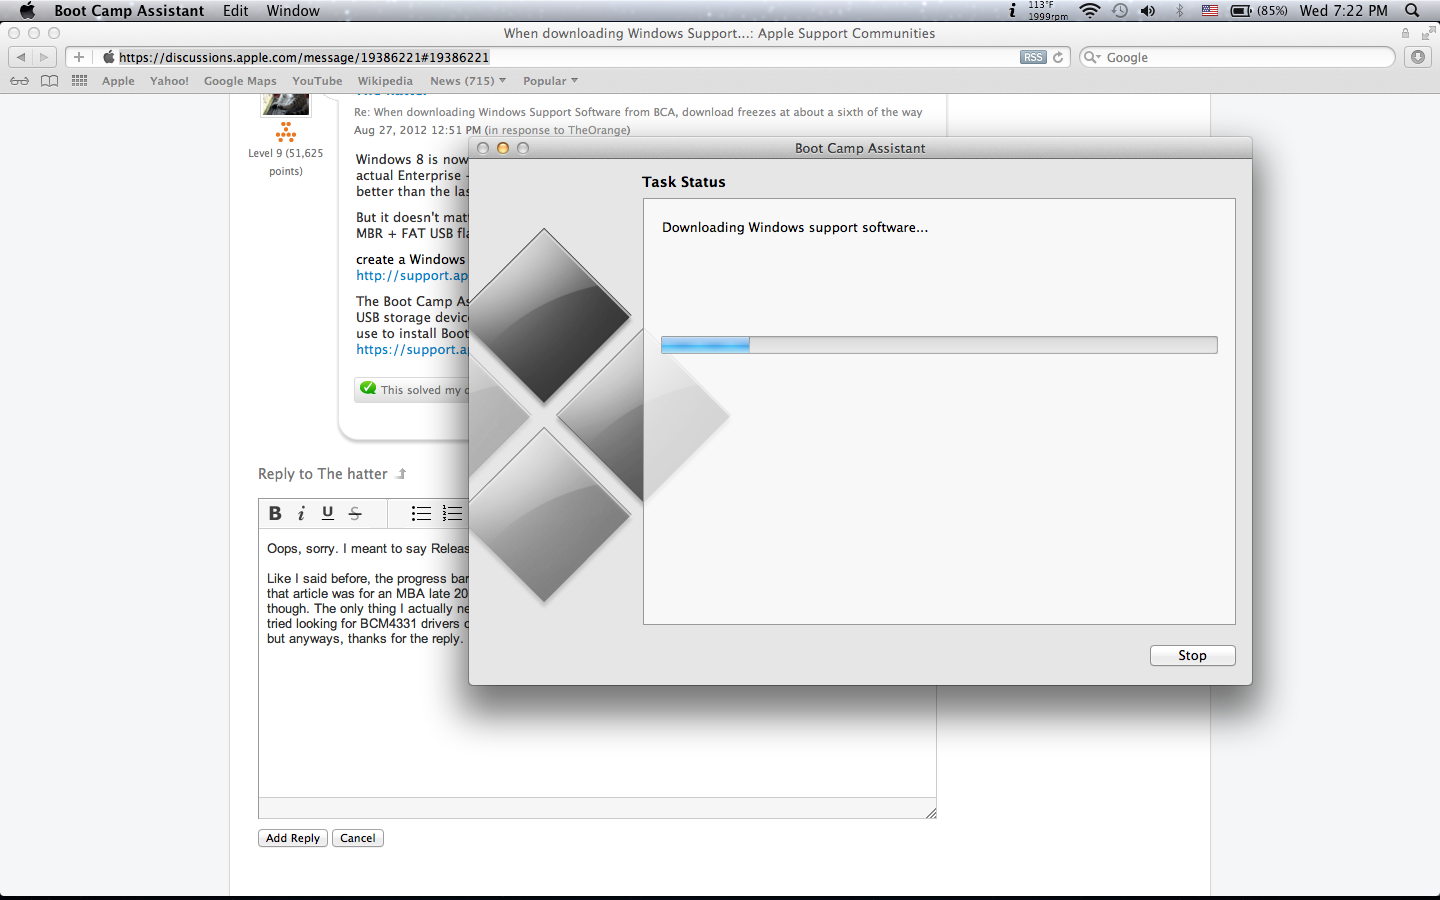Open the Google Maps bookmark
The width and height of the screenshot is (1440, 900).
coord(240,81)
